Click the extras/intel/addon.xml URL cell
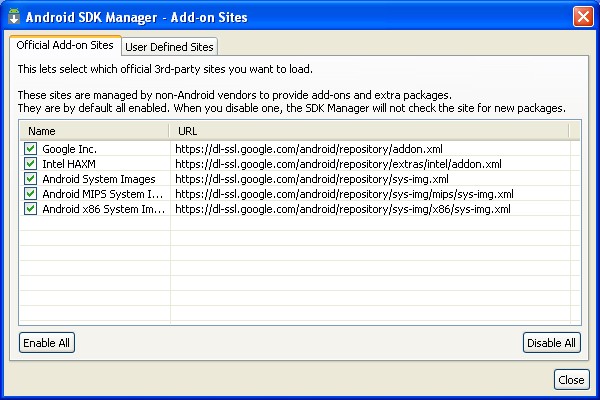 pos(338,164)
